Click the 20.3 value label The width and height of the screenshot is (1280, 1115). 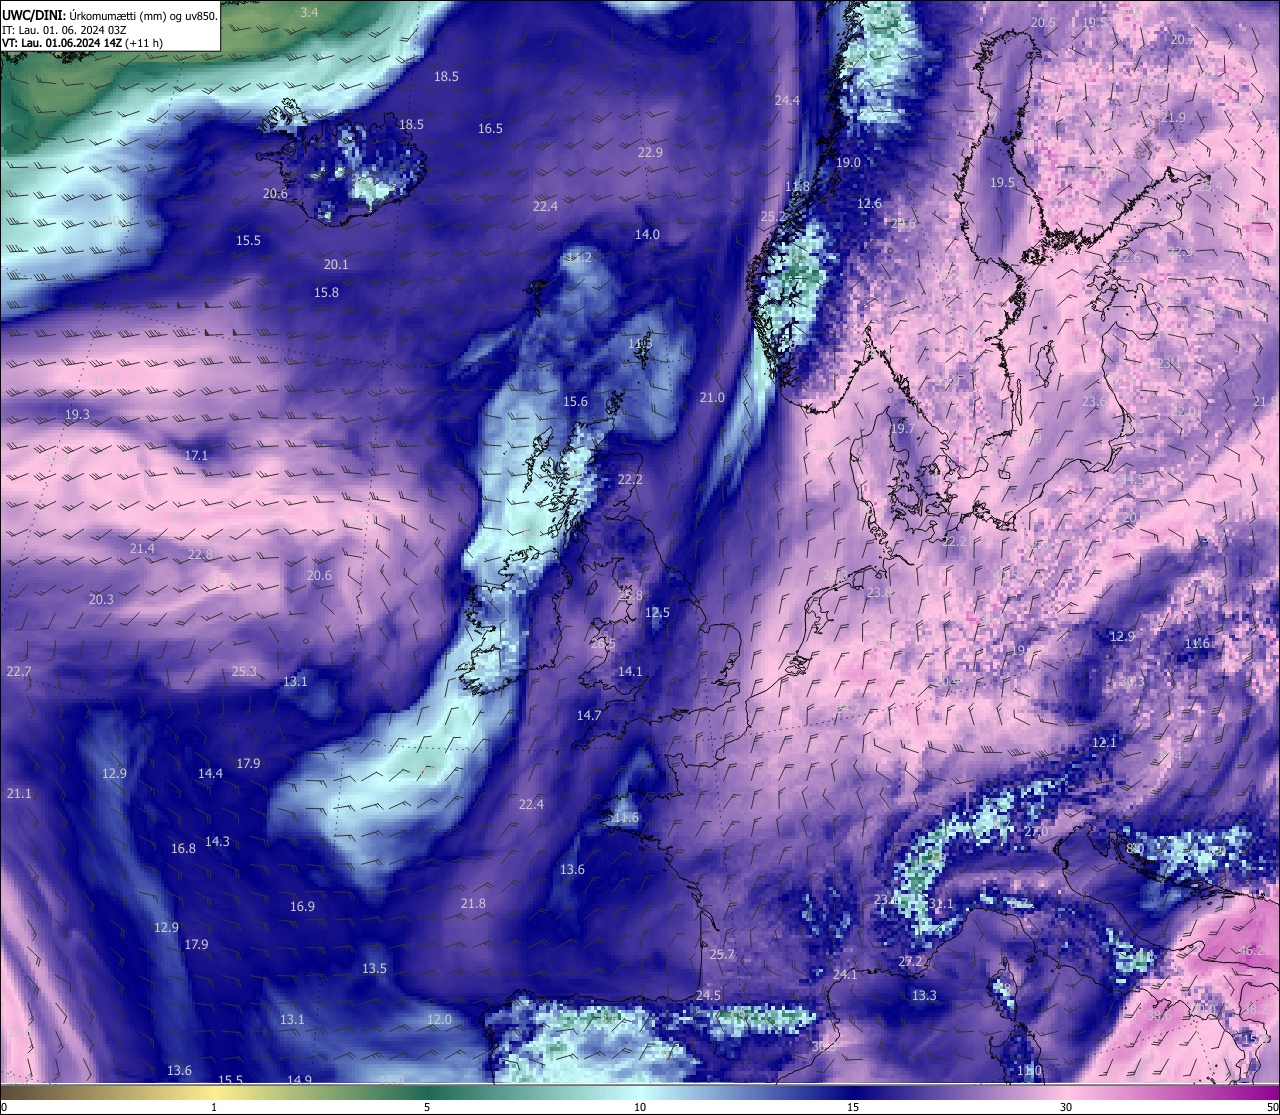click(101, 599)
